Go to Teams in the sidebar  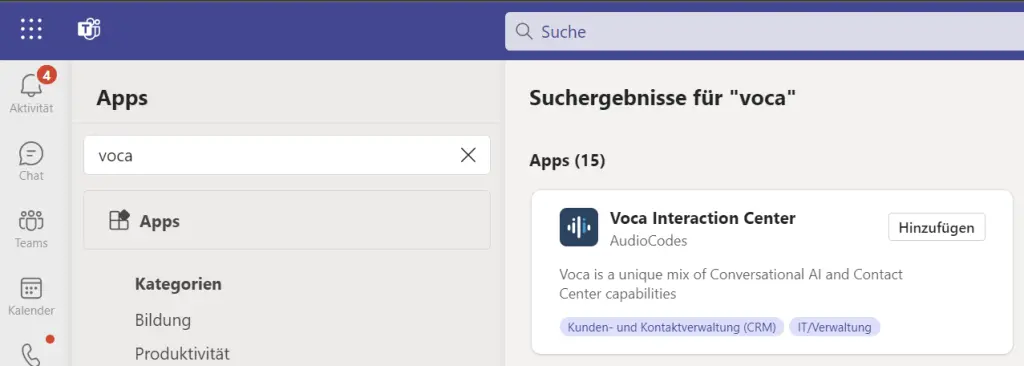tap(31, 229)
